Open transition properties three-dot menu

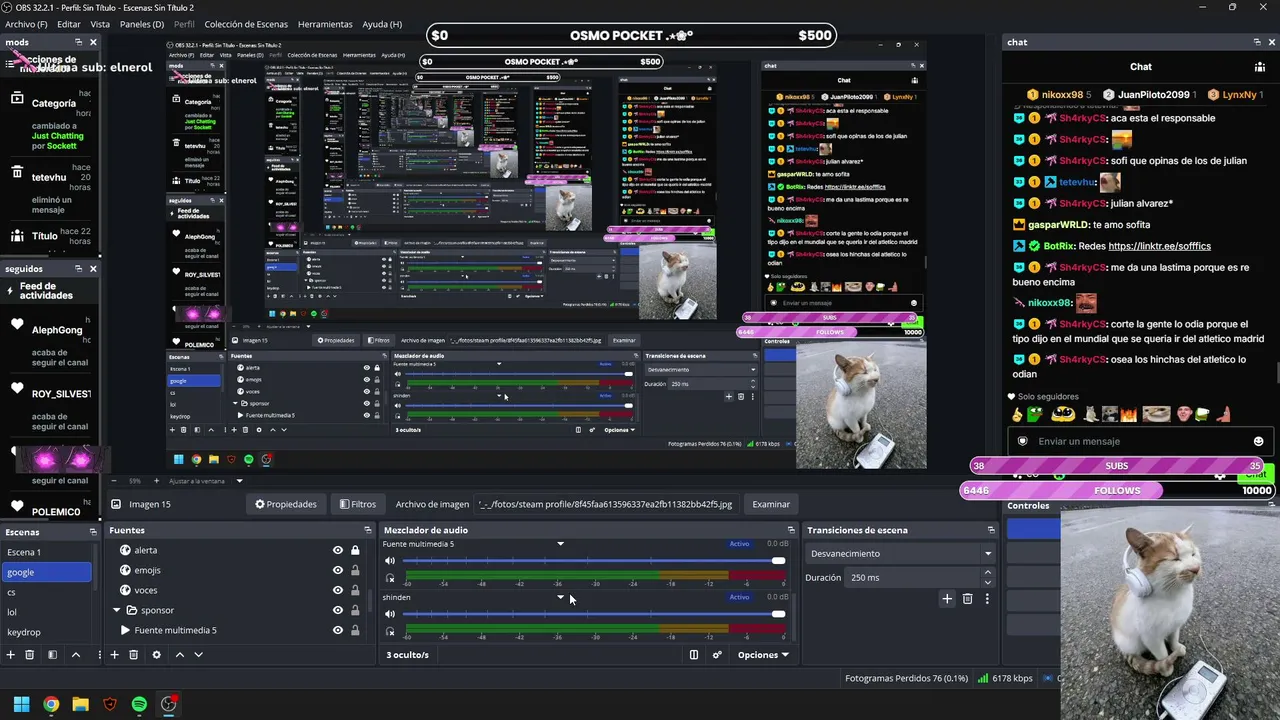(x=987, y=599)
